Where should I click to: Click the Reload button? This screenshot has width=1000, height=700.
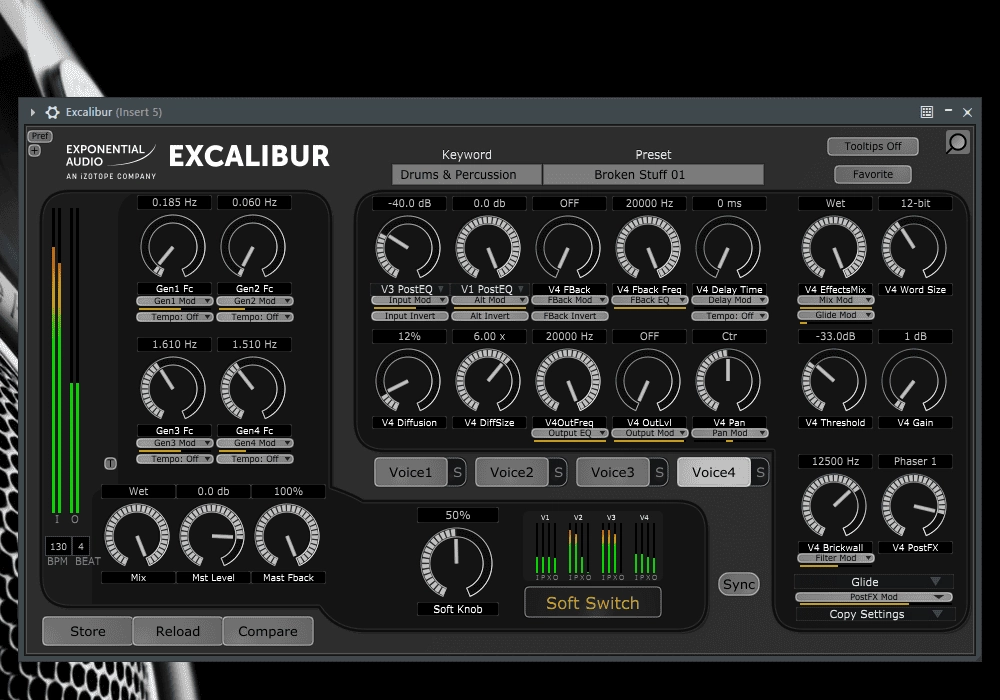(177, 631)
